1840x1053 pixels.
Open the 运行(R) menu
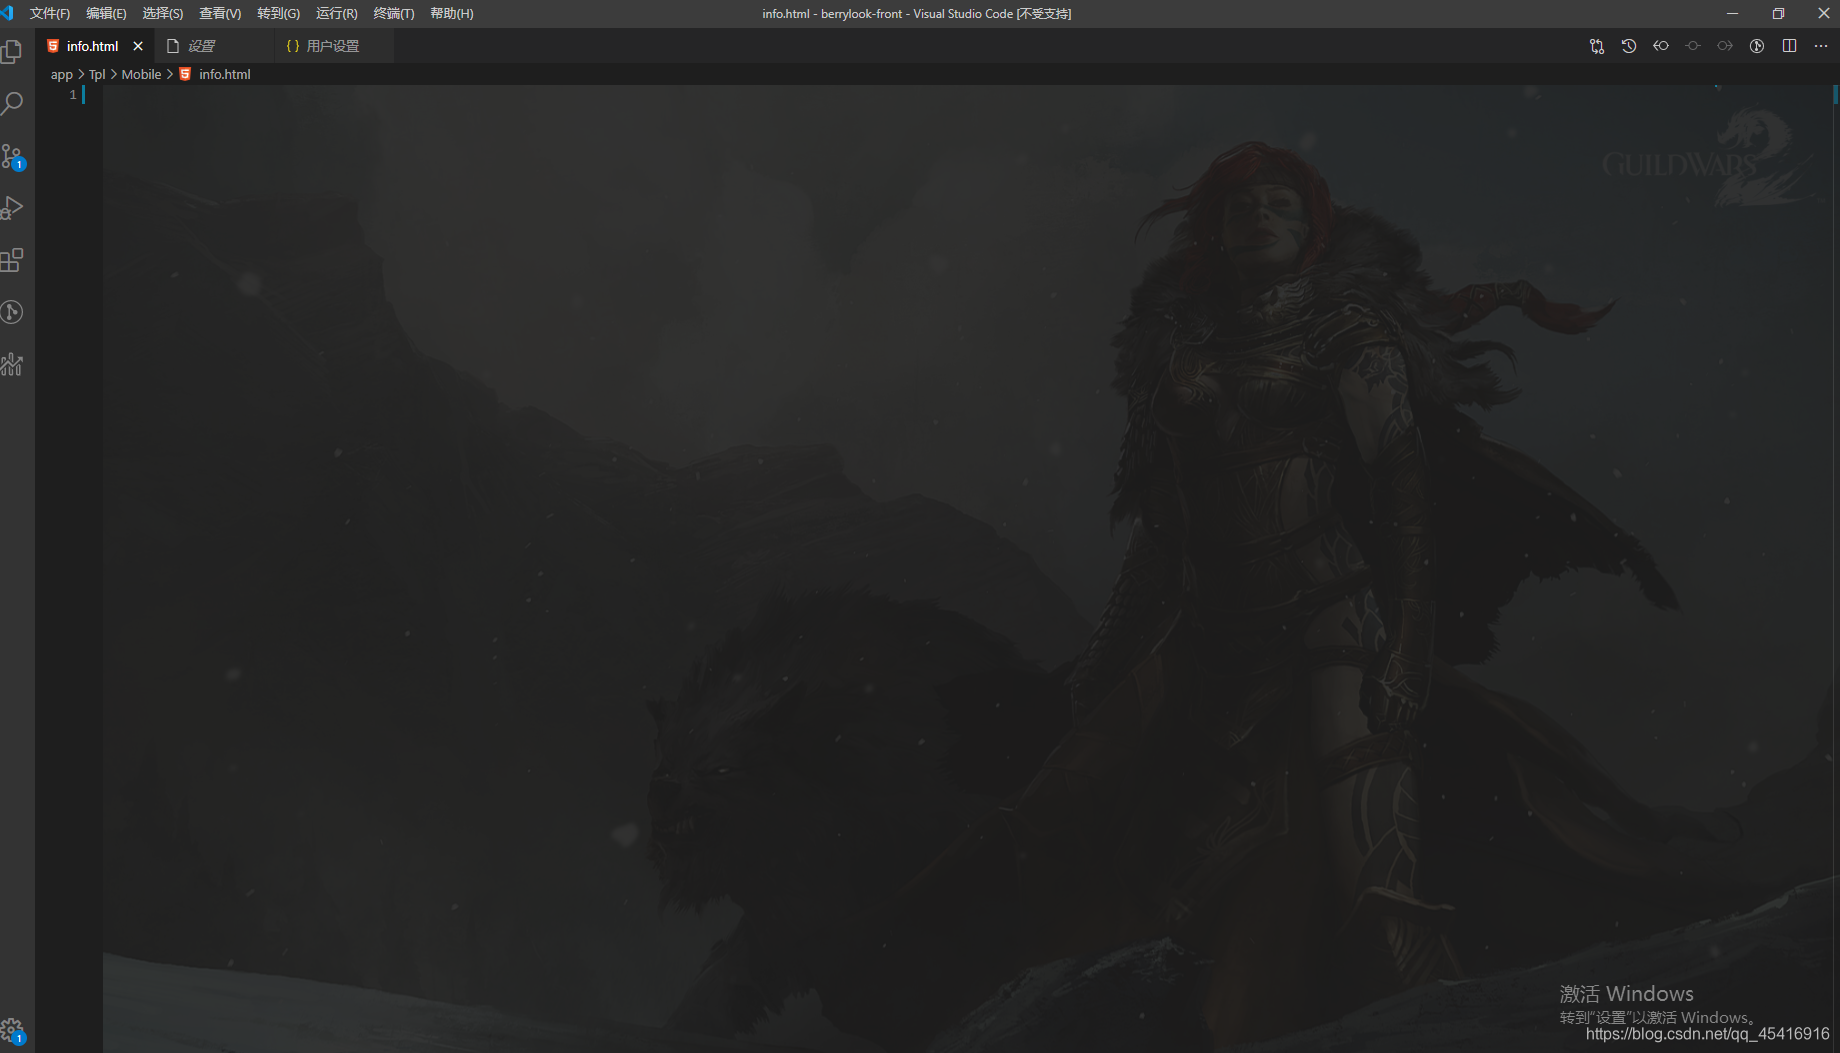336,13
